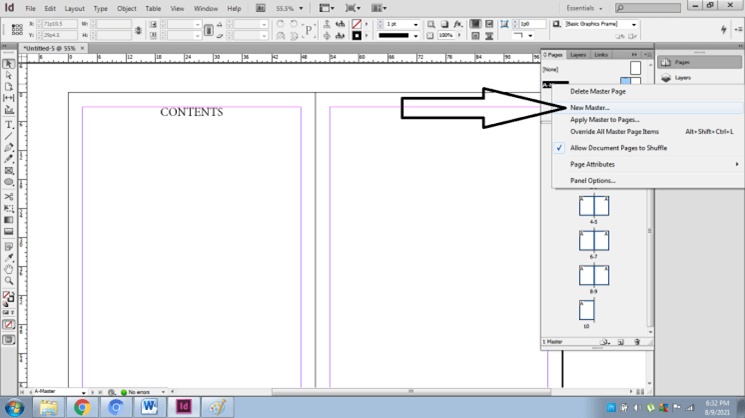Open the Type menu
The height and width of the screenshot is (418, 745).
100,9
